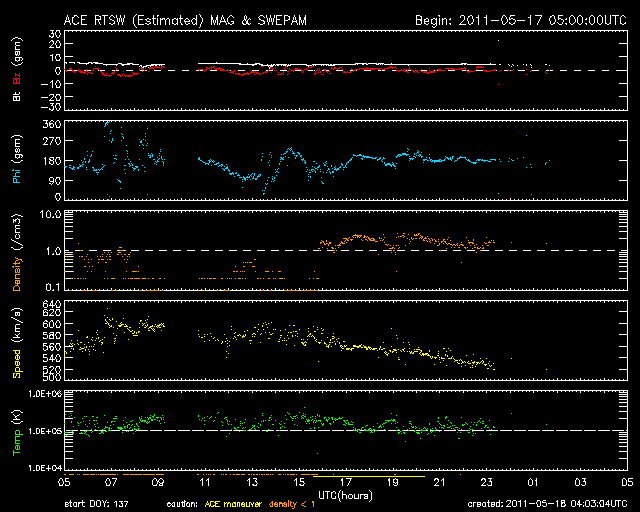Image resolution: width=640 pixels, height=512 pixels.
Task: Click the 'start DOY: 137' text
Action: pyautogui.click(x=96, y=504)
